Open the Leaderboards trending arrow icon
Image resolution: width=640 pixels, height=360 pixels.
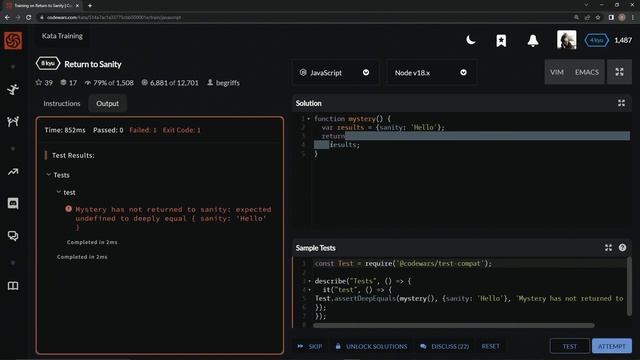[x=13, y=172]
